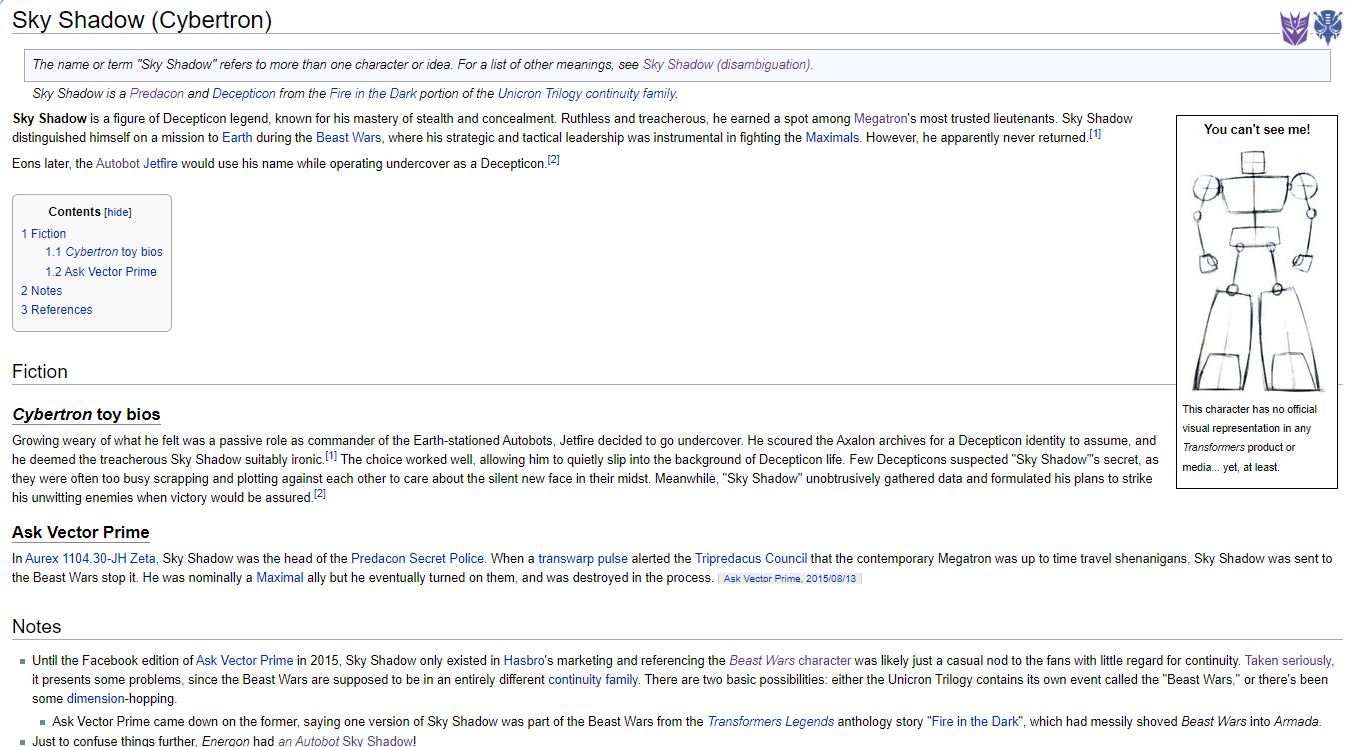Viewport: 1351px width, 747px height.
Task: Open the Transformers Legends link
Action: (770, 721)
